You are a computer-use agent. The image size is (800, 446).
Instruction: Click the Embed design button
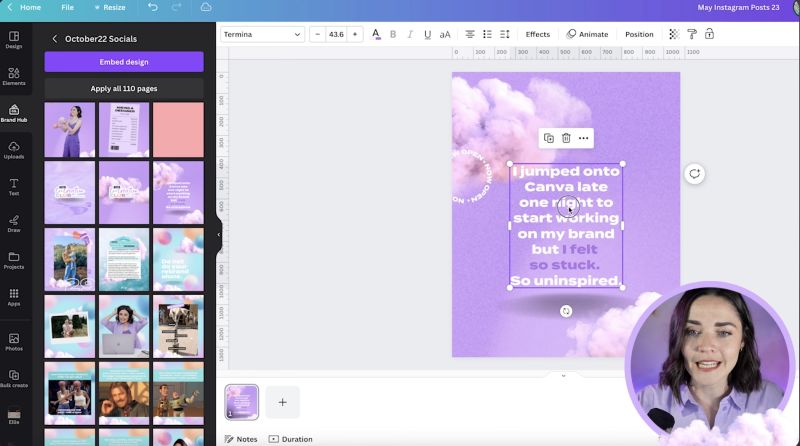point(124,62)
